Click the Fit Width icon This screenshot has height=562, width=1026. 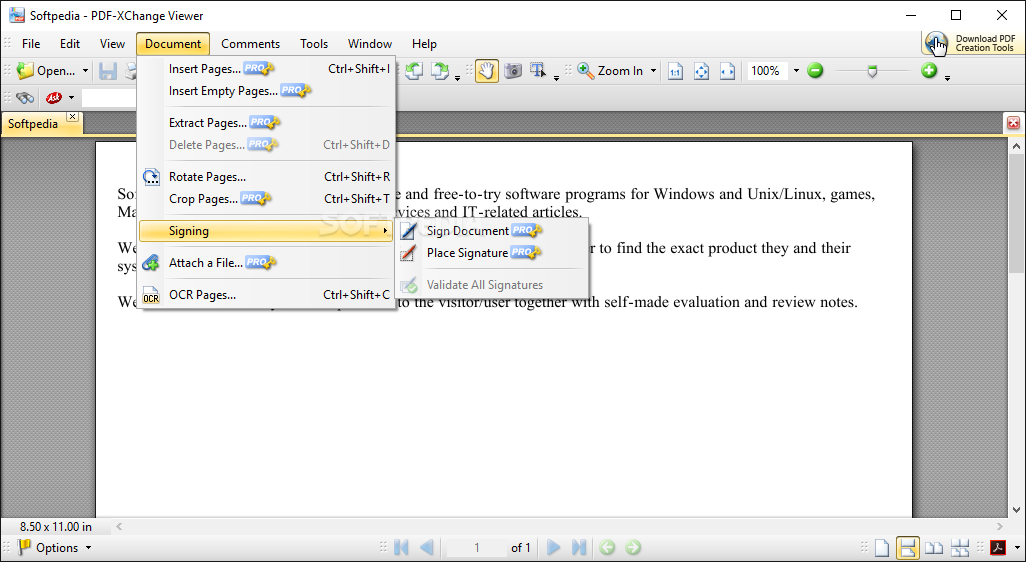pyautogui.click(x=727, y=71)
